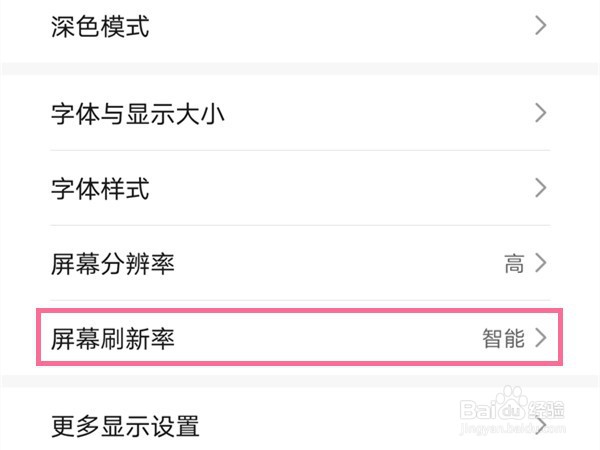Open 字体与显示大小 settings
Image resolution: width=600 pixels, height=450 pixels.
[138, 113]
